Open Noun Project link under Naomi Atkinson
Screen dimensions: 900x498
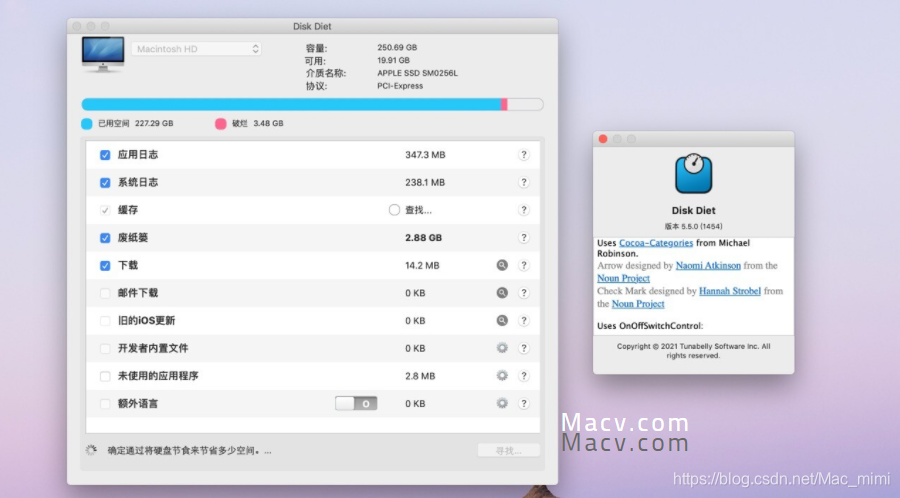click(623, 278)
